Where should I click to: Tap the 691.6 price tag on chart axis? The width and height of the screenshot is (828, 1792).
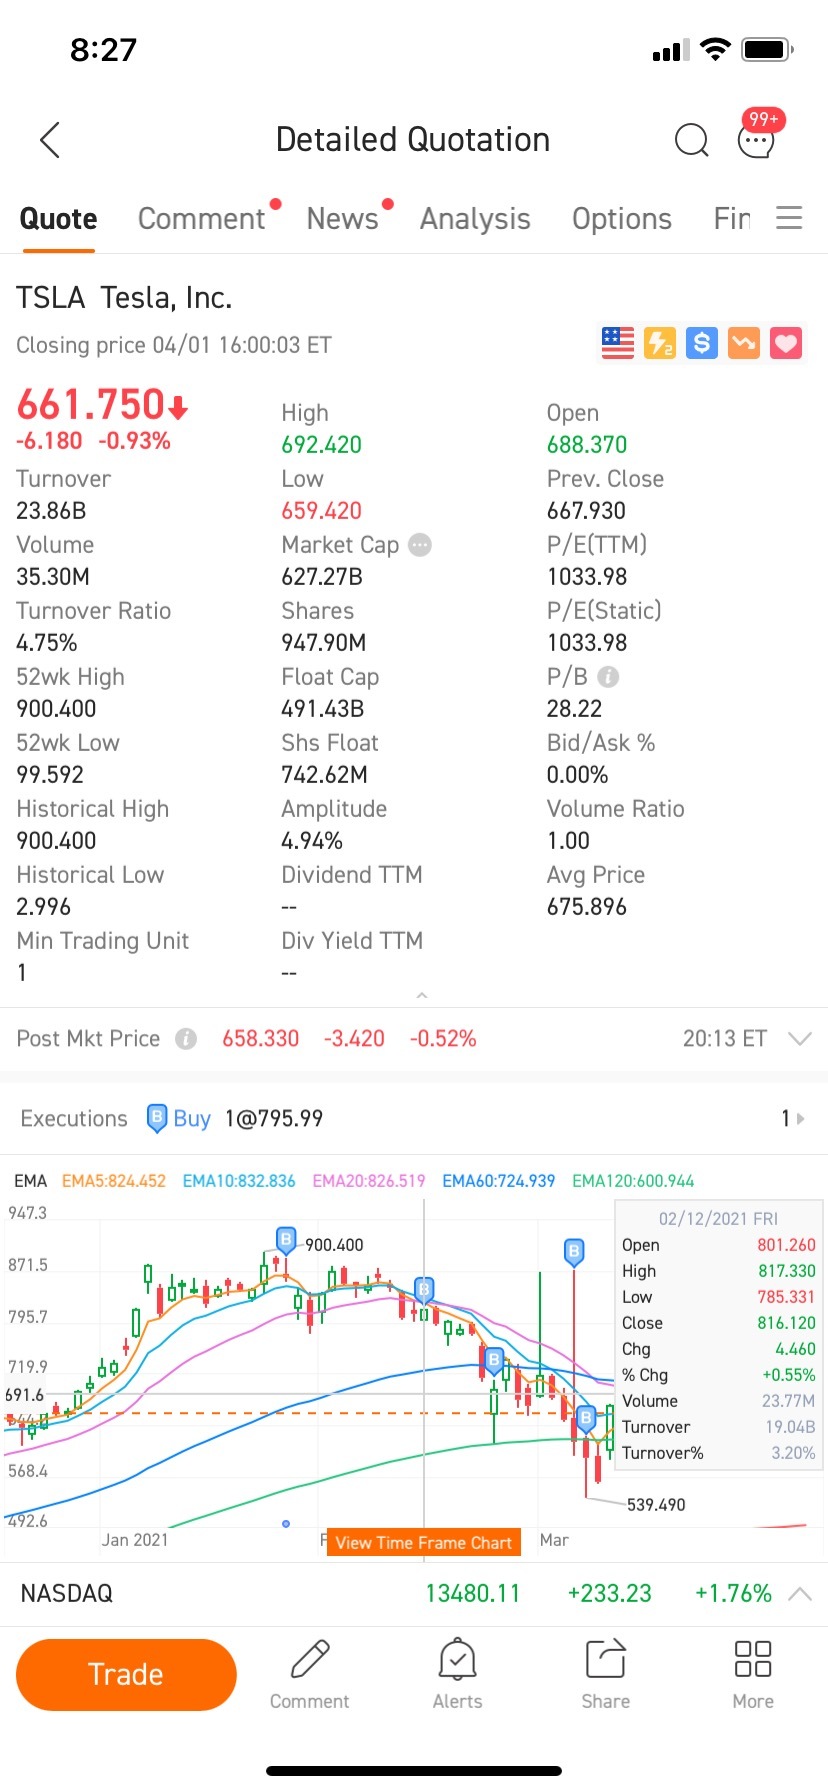coord(25,1395)
